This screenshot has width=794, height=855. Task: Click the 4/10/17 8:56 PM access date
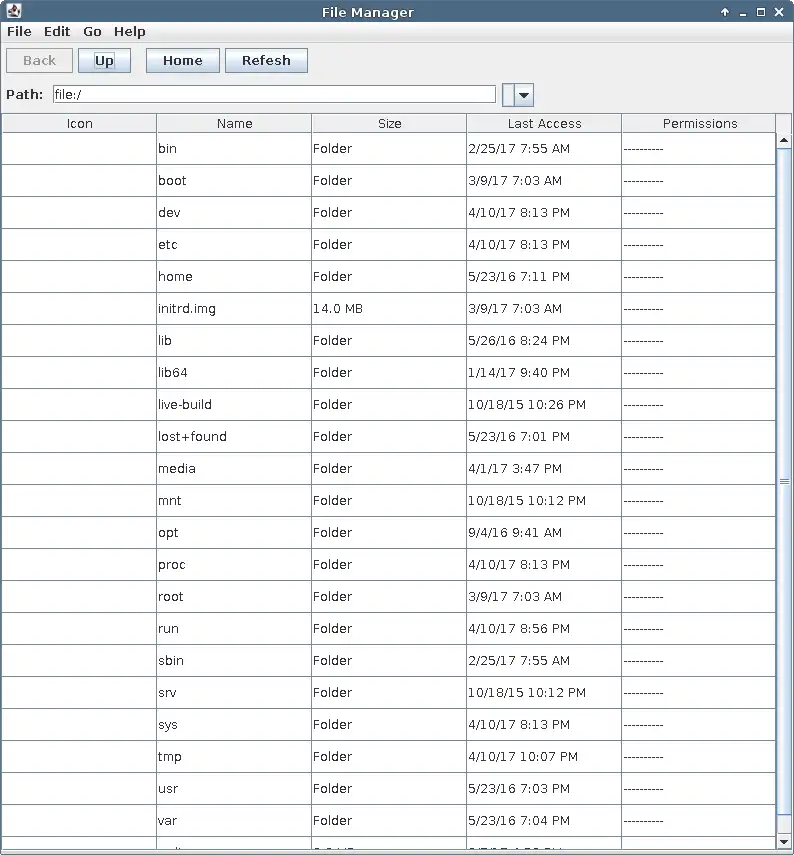(x=519, y=629)
